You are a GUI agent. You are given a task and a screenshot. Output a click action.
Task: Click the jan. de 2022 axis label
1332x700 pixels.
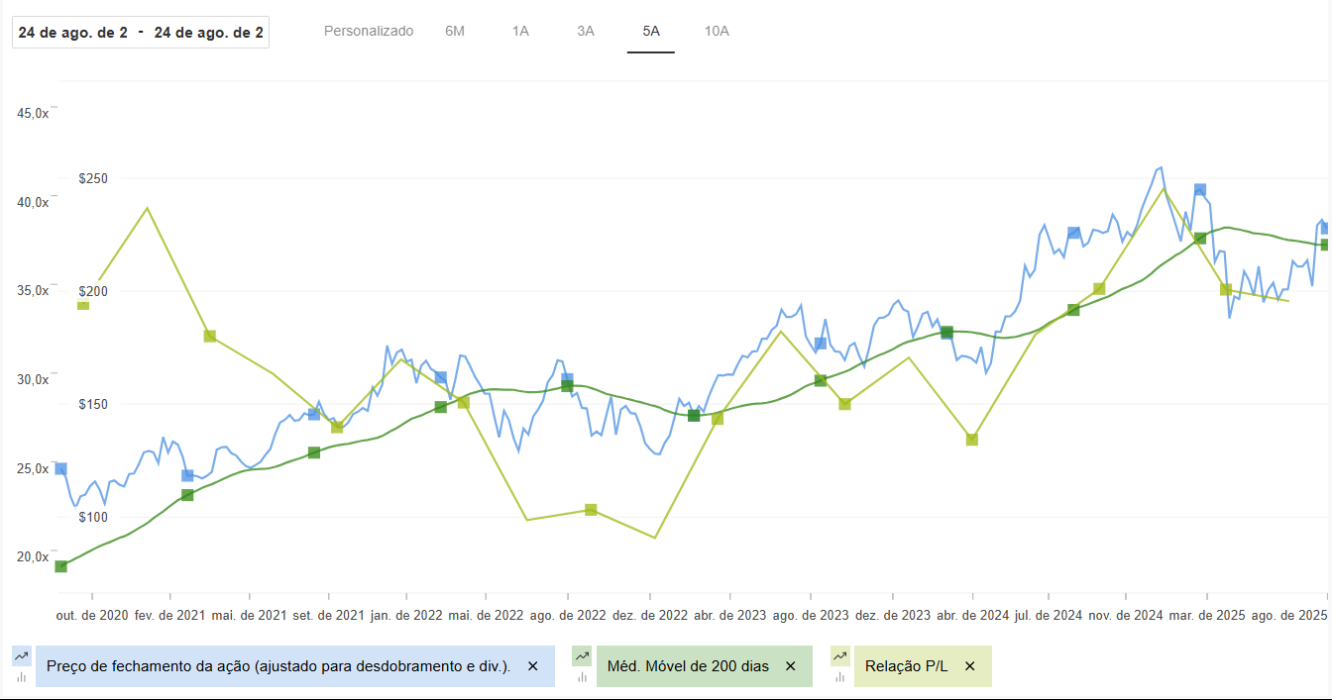pos(406,615)
